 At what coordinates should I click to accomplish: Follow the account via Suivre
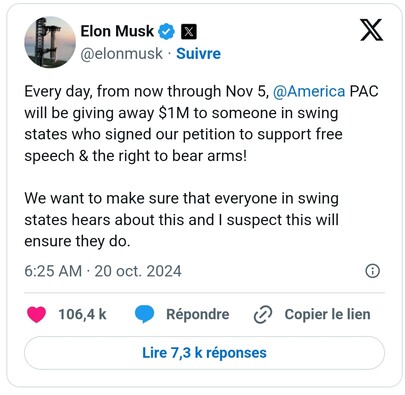(x=198, y=54)
